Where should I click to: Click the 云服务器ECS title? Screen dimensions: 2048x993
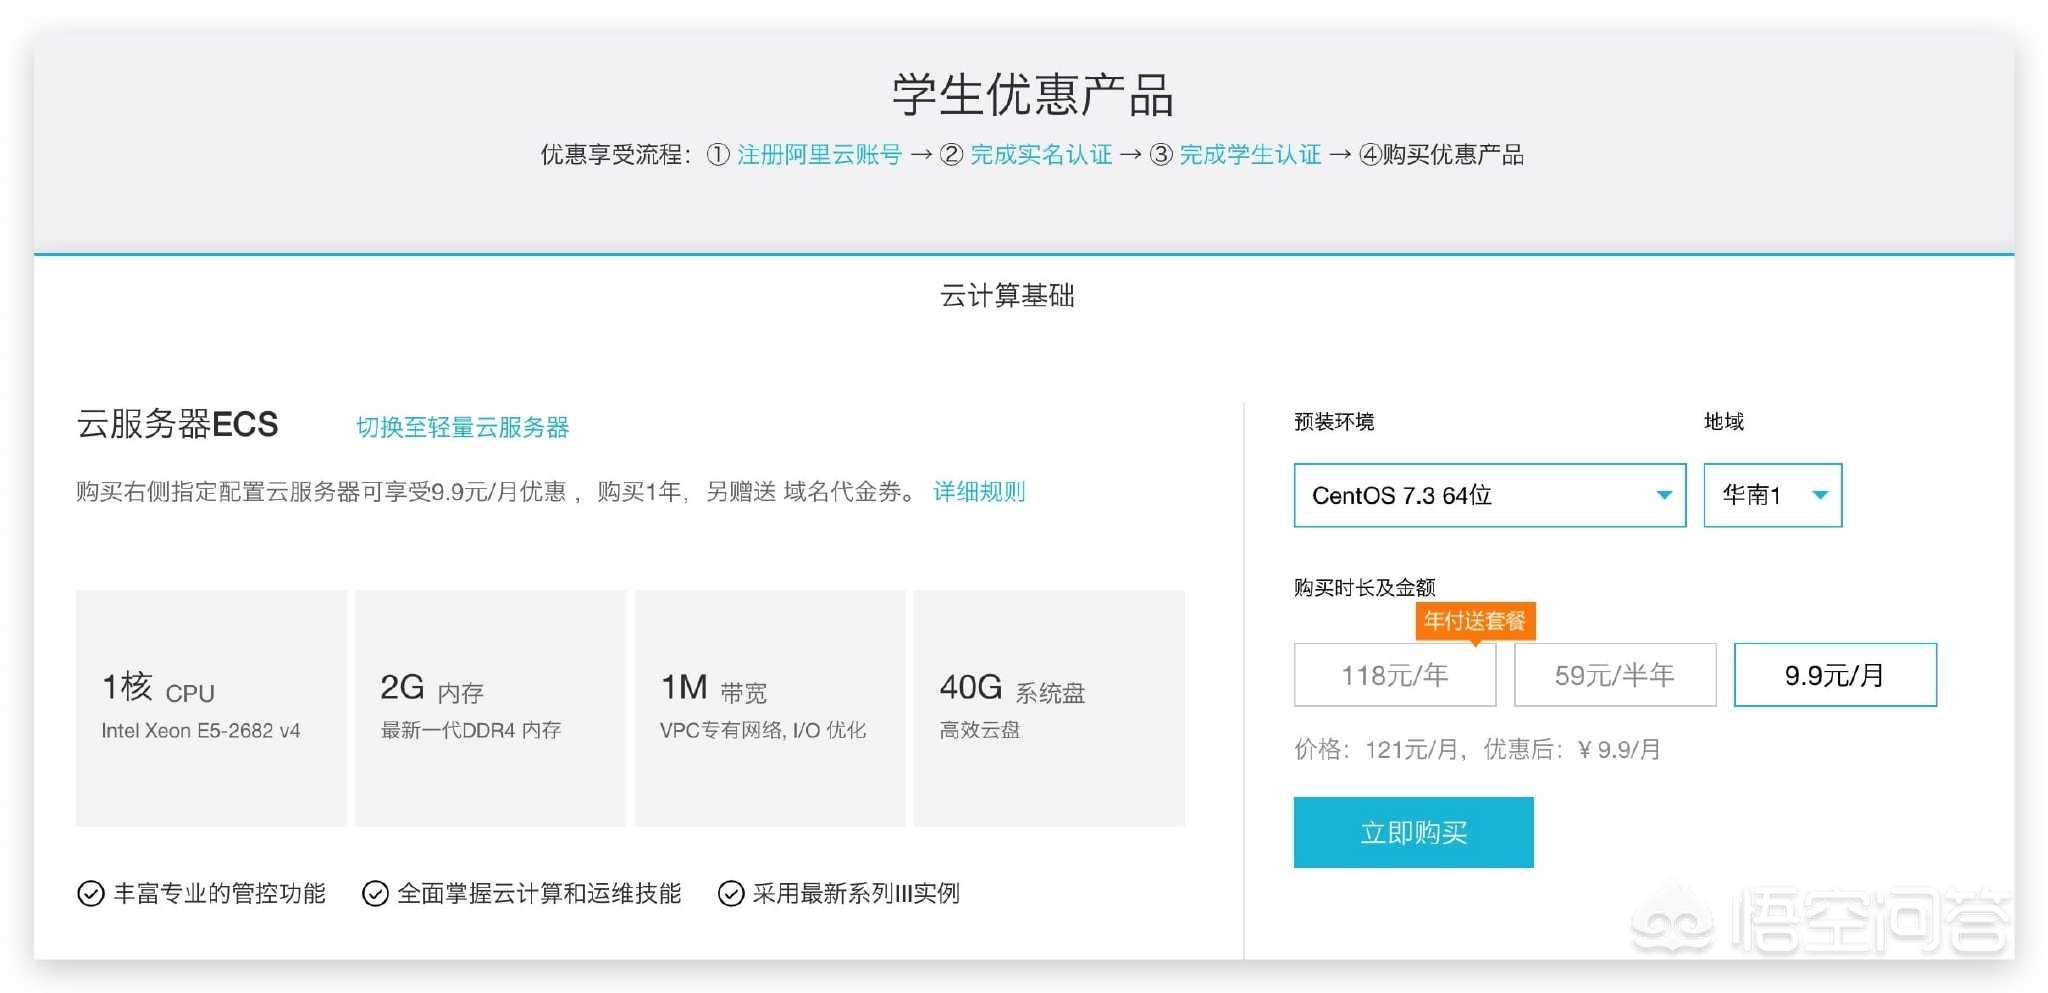177,424
